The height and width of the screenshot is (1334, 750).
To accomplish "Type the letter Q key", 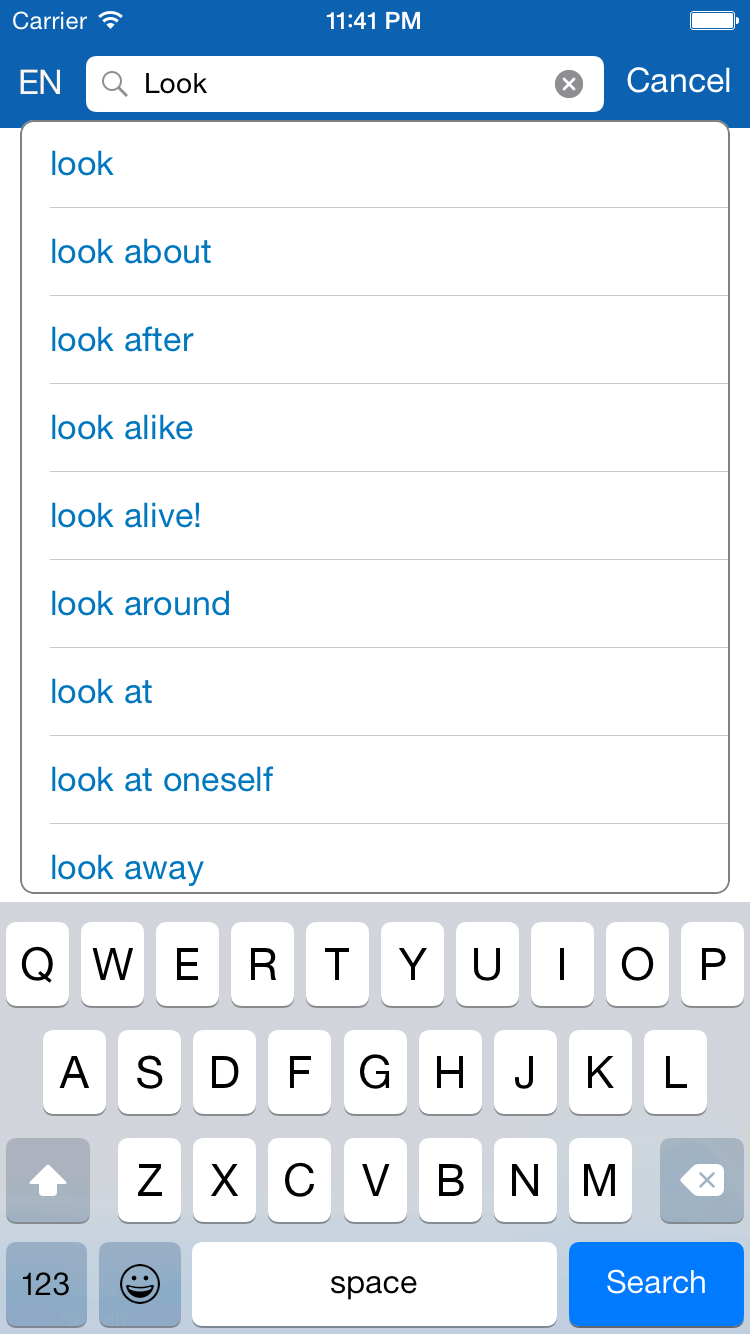I will (38, 965).
